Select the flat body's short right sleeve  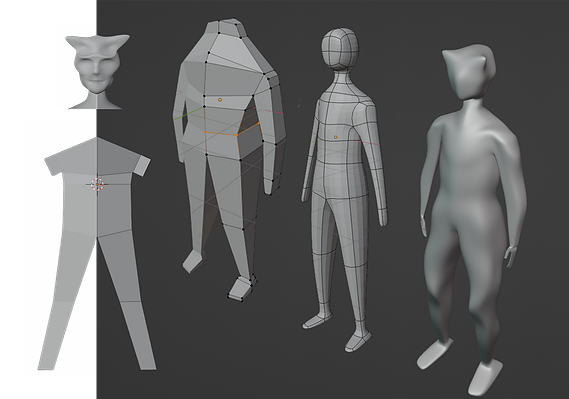[142, 166]
